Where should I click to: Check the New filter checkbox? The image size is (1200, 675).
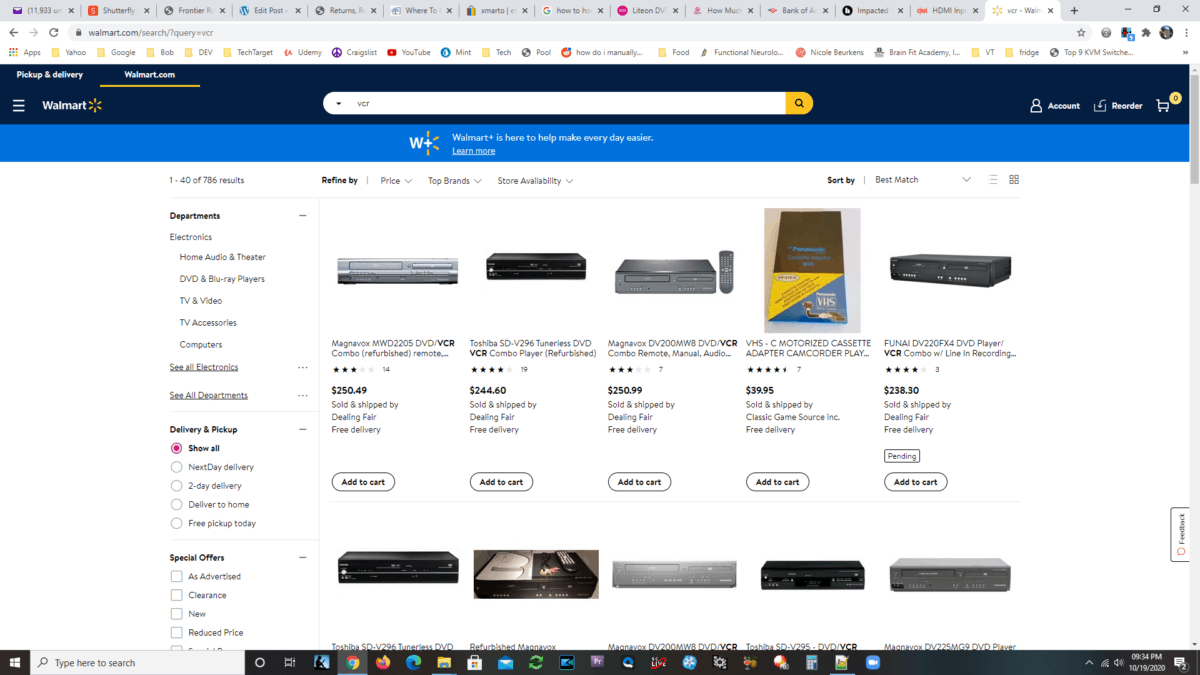[x=177, y=614]
